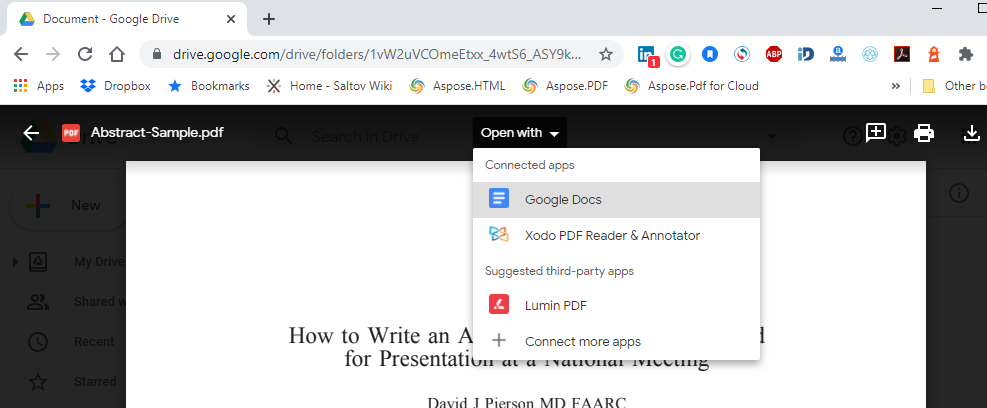987x408 pixels.
Task: Close the Document - Google Drive tab
Action: (231, 19)
